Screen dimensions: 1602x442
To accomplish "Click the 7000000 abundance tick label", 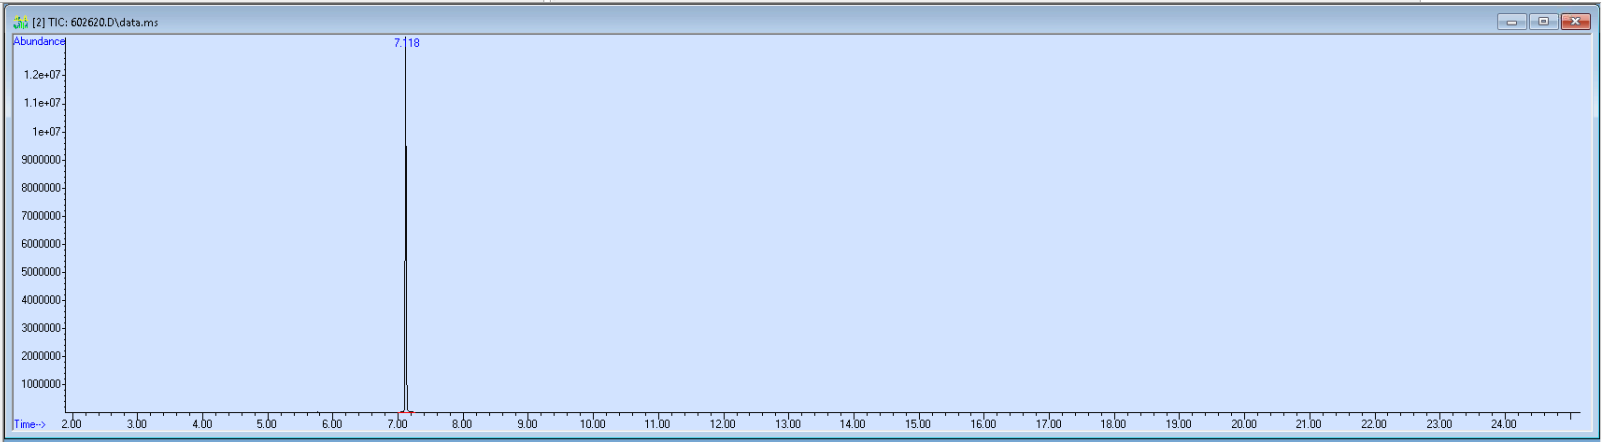I will pos(42,216).
